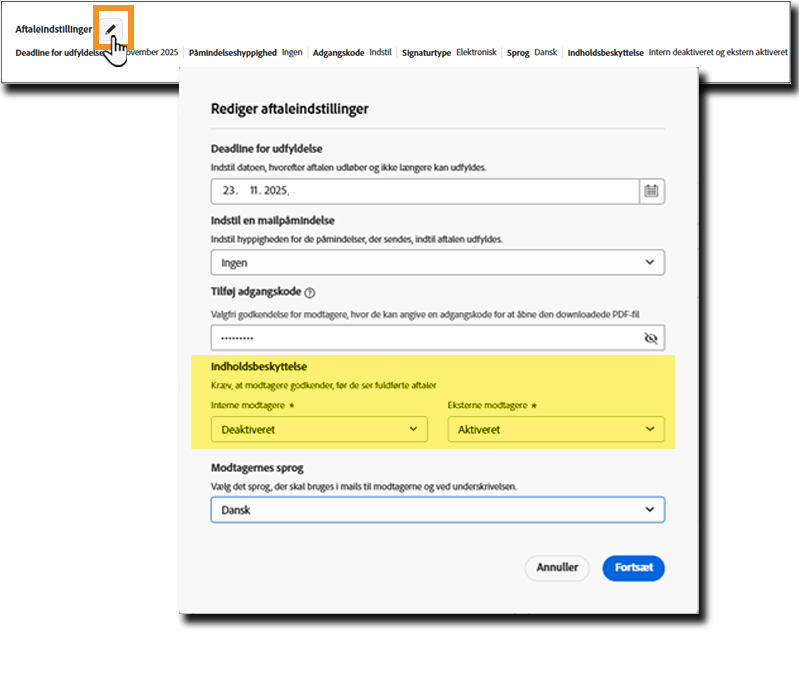Screen dimensions: 799x676
Task: Click Sprog Dansk summary text
Action: click(x=532, y=52)
